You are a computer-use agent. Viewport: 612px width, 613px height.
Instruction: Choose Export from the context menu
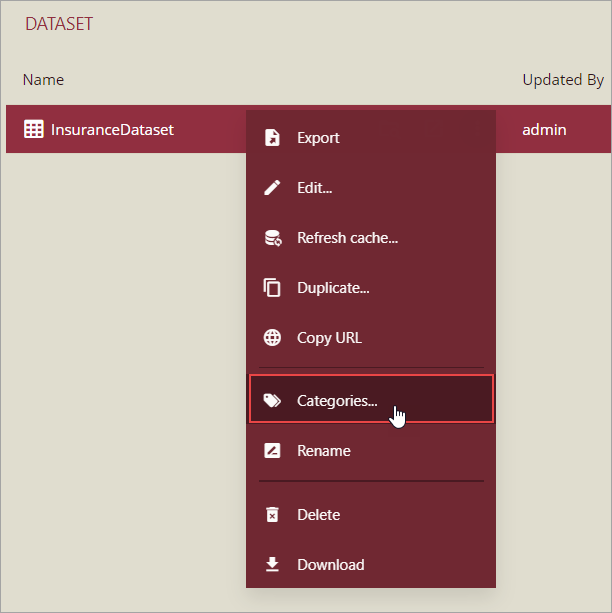[371, 138]
